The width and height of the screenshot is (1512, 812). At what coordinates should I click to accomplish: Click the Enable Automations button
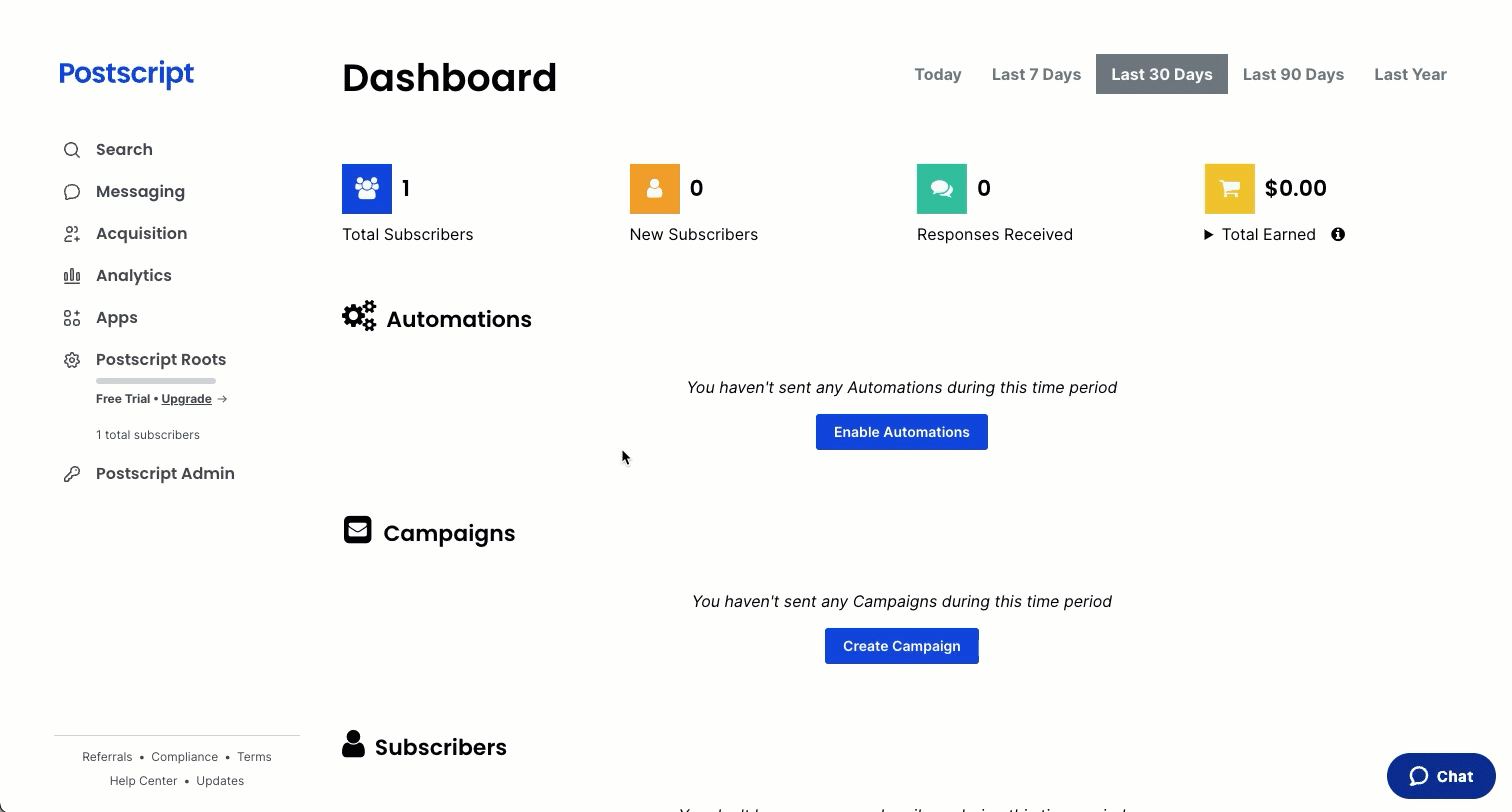coord(901,431)
